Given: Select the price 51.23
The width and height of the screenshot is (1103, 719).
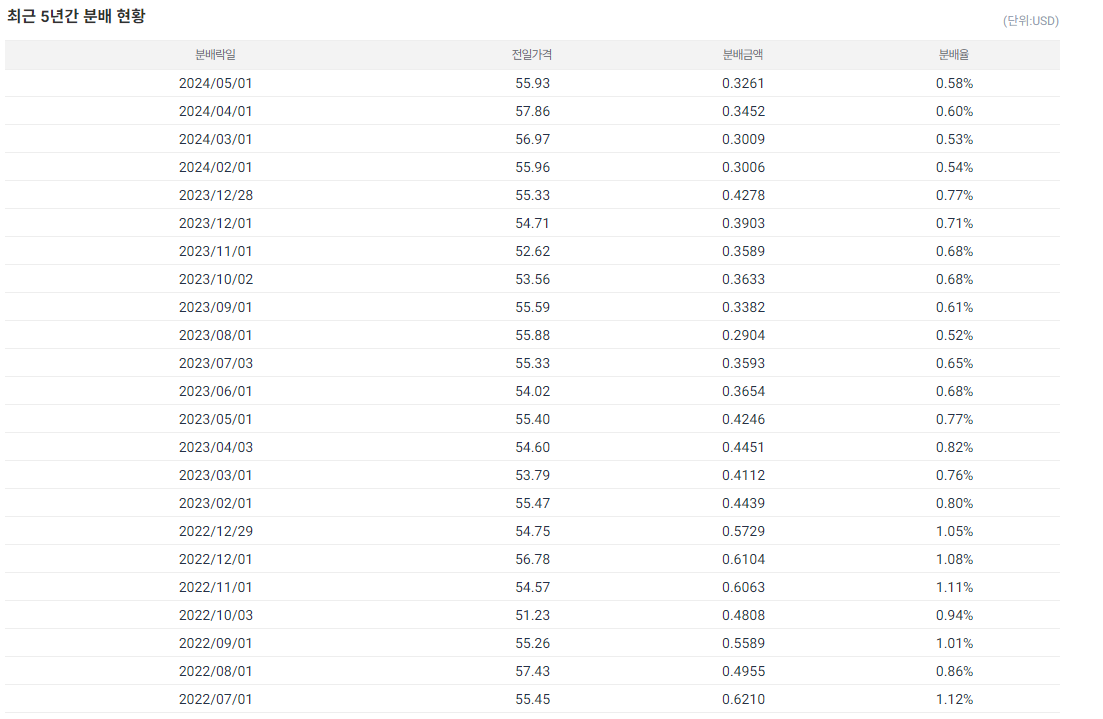Looking at the screenshot, I should [533, 616].
